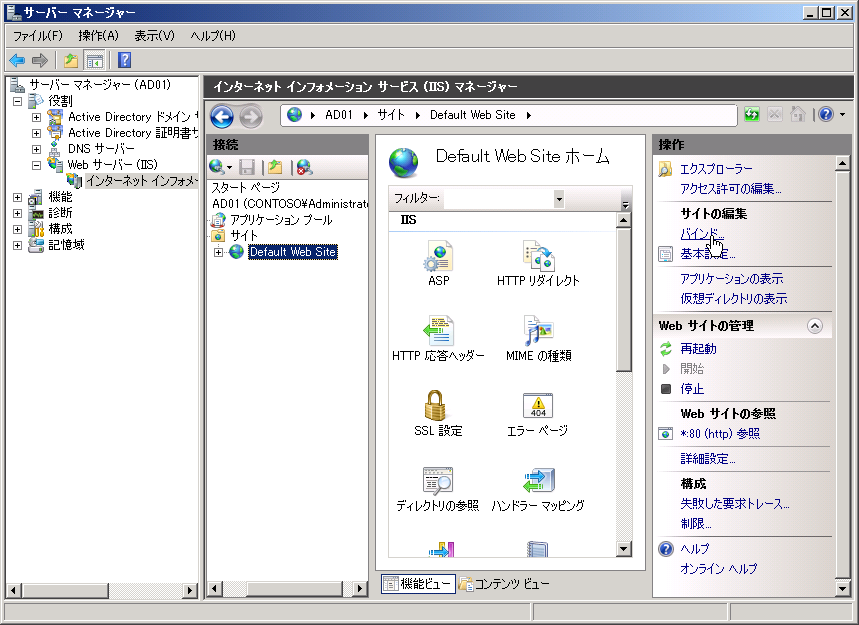Click the delete connection icon in connections toolbar
Viewport: 859px width, 625px height.
pyautogui.click(x=304, y=167)
